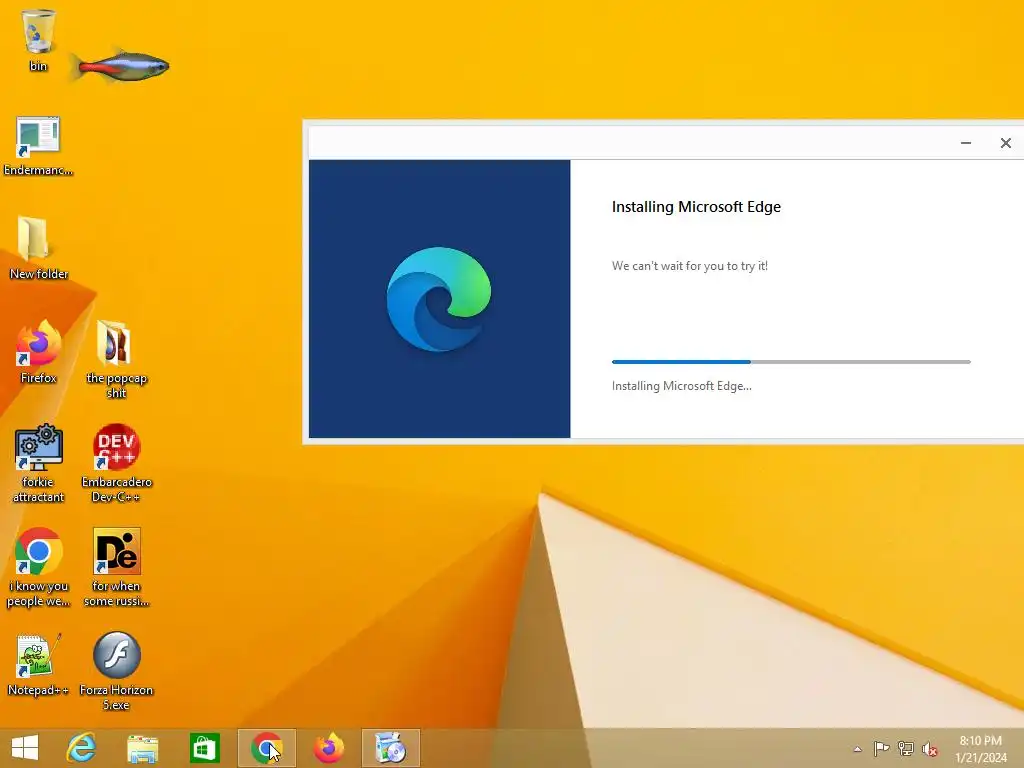Screen dimensions: 1024x768
Task: Open the clock showing 8:10 PM
Action: (x=980, y=749)
